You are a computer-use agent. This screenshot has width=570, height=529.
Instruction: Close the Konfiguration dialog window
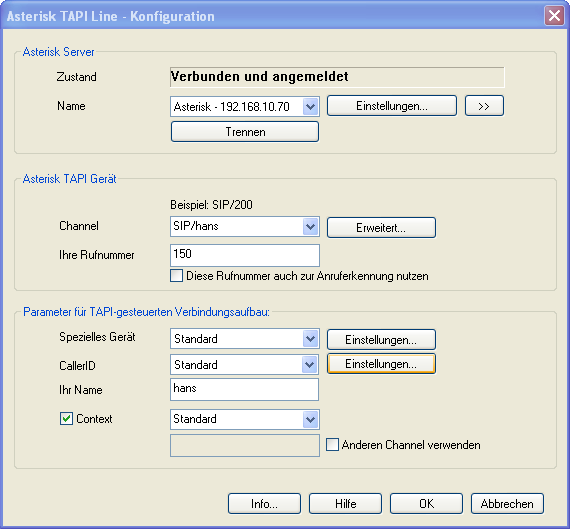coord(554,16)
